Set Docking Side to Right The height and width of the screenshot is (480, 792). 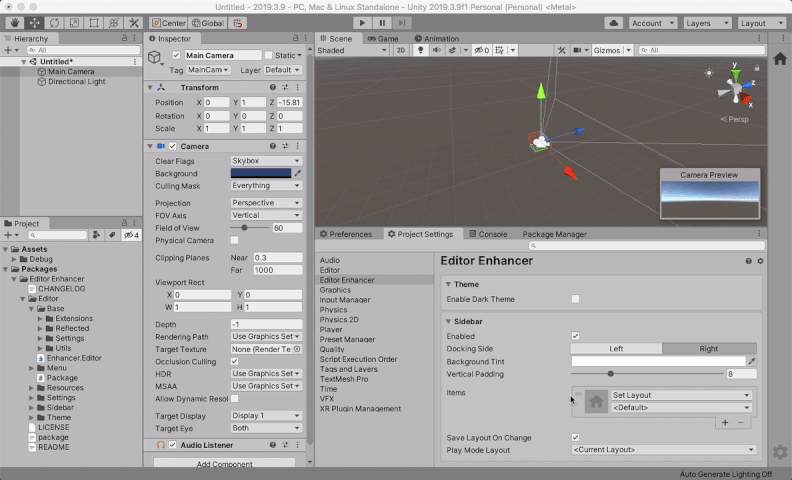pos(709,349)
